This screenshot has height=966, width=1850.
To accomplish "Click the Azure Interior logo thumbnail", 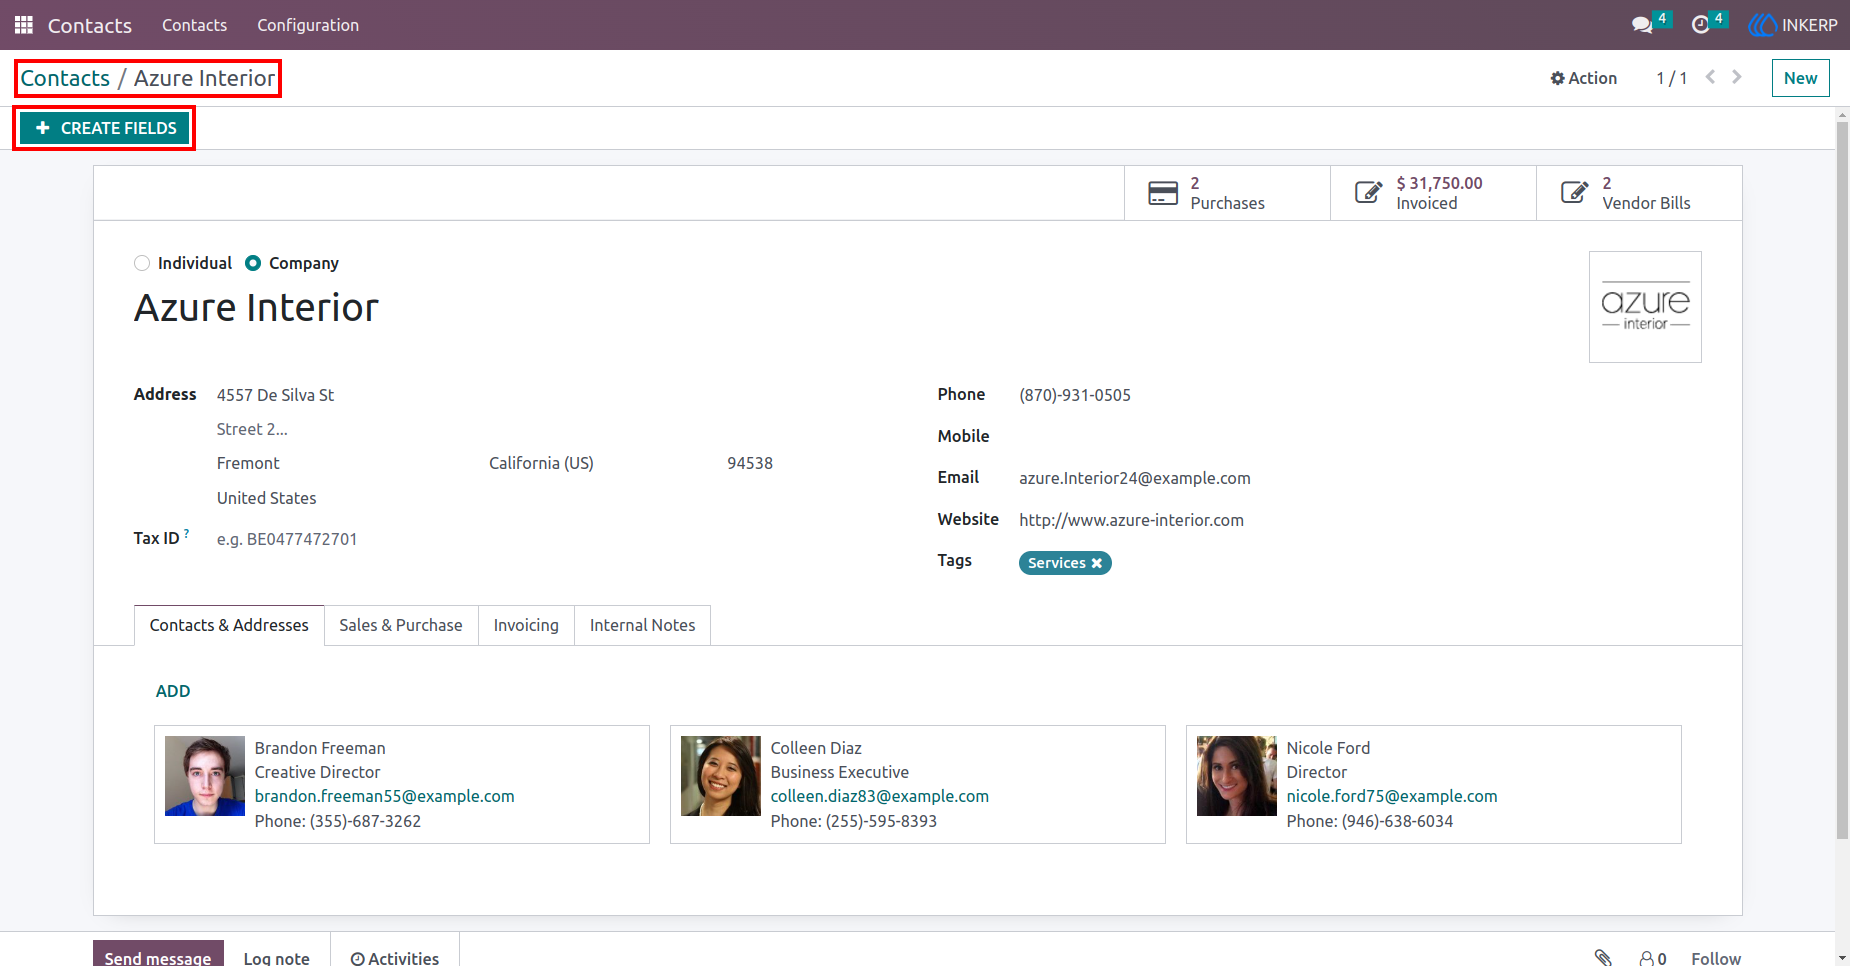I will coord(1645,307).
